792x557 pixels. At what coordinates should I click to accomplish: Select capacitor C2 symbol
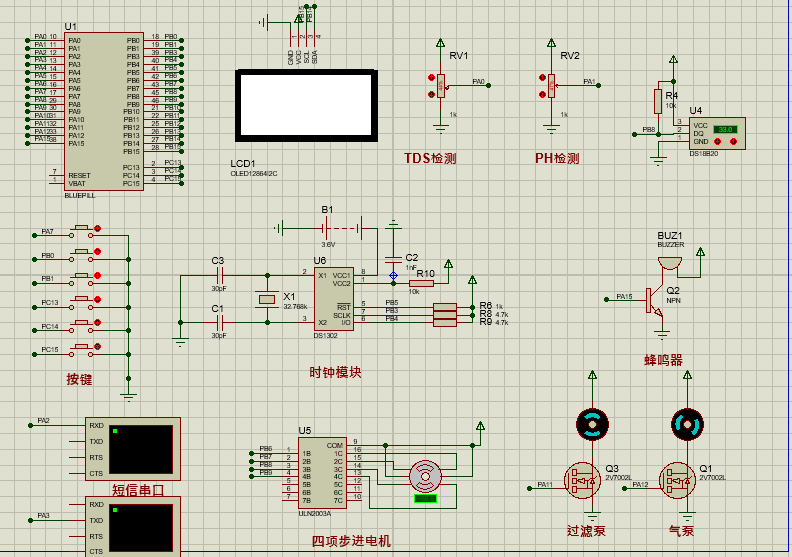(393, 260)
